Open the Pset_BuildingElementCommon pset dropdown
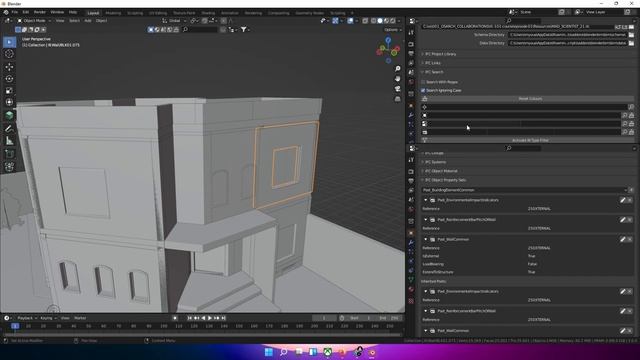The height and width of the screenshot is (360, 640). point(524,190)
